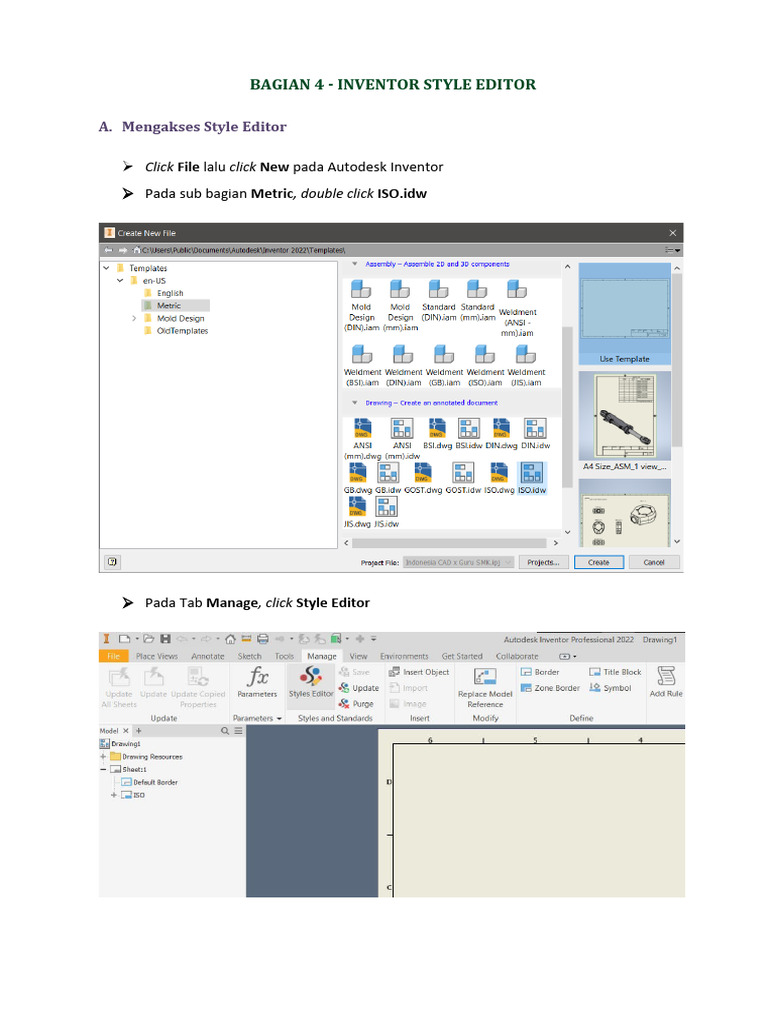
Task: Click Border in Define panel
Action: tap(540, 672)
